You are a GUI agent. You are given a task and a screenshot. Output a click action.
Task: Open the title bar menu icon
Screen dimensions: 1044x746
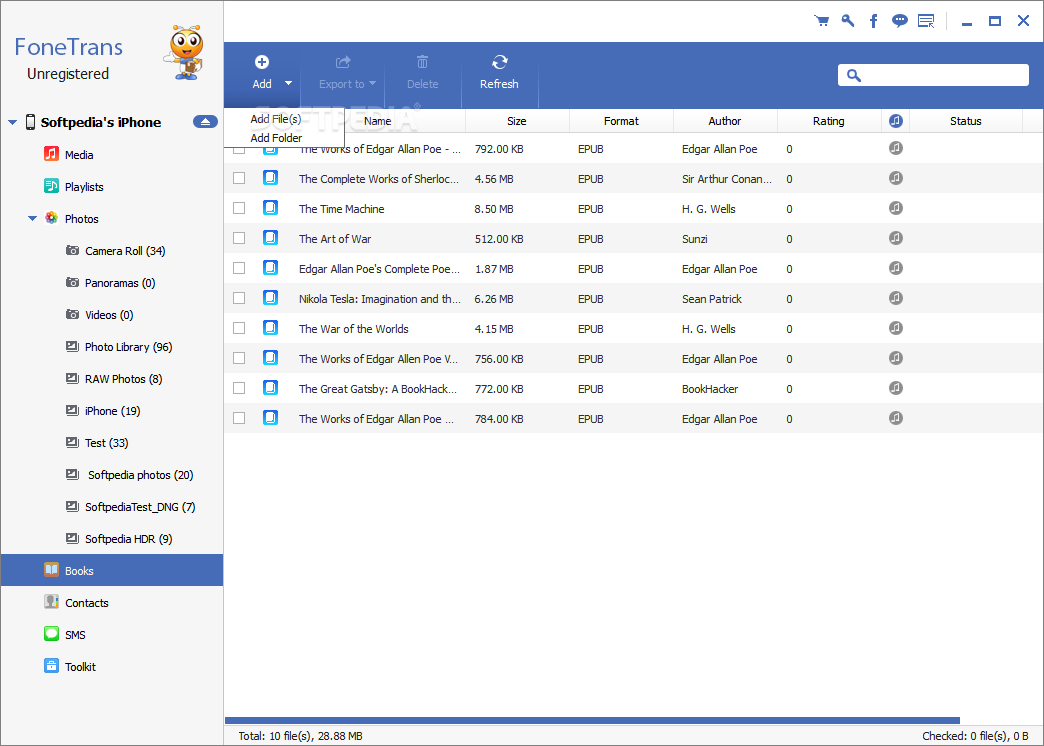point(926,21)
